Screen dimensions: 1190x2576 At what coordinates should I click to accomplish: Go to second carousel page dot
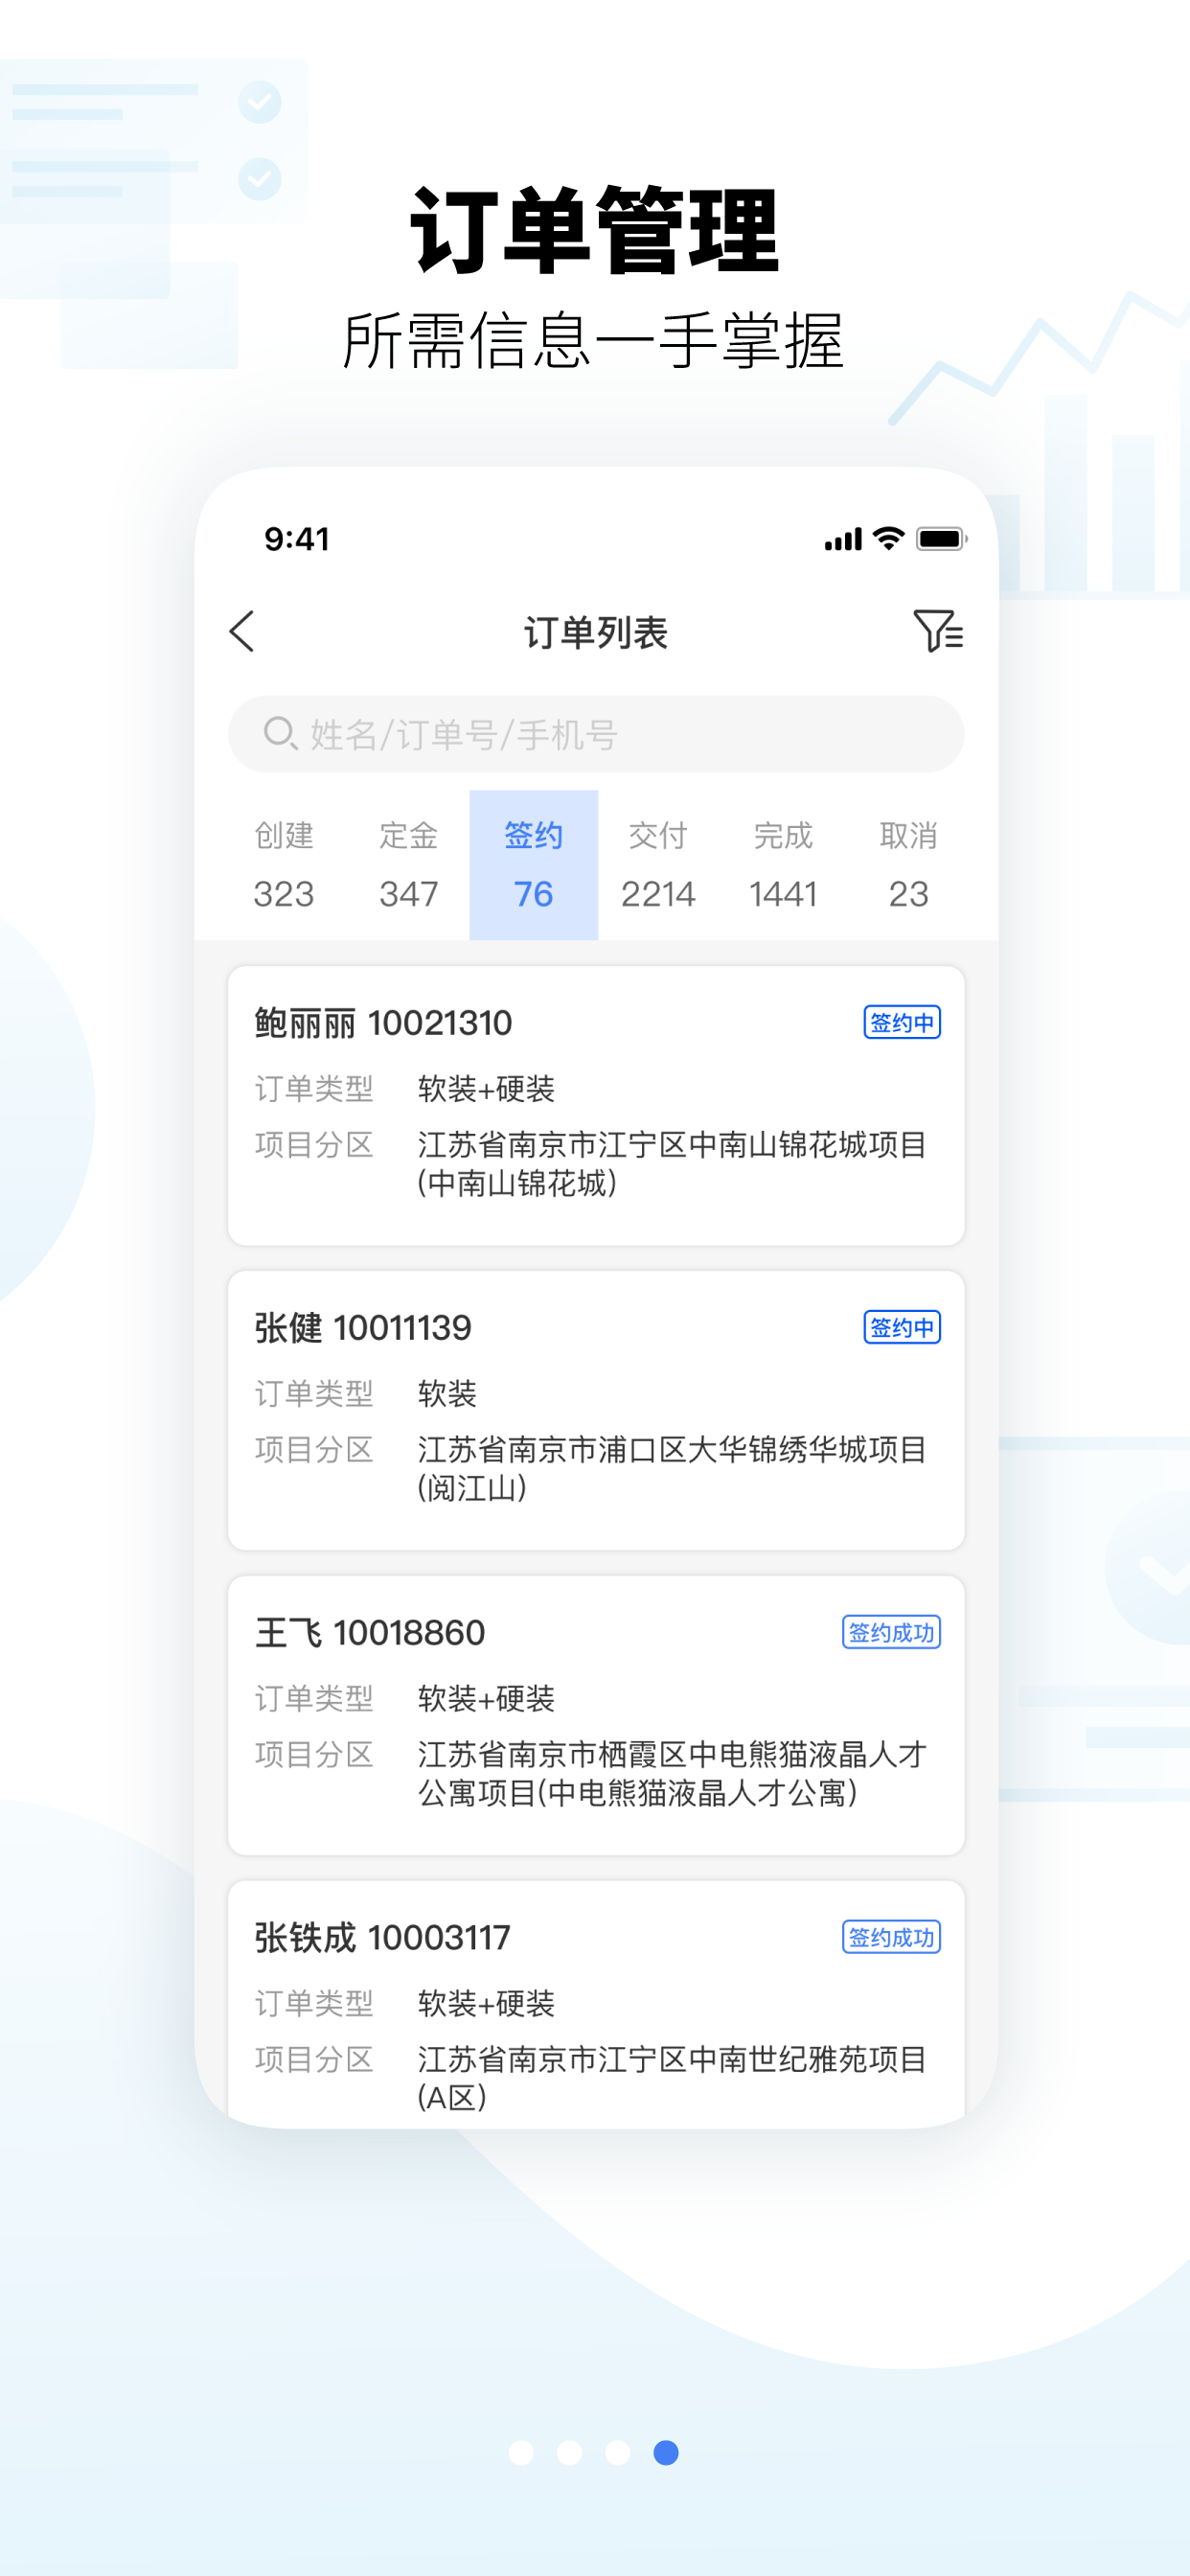pyautogui.click(x=569, y=2452)
